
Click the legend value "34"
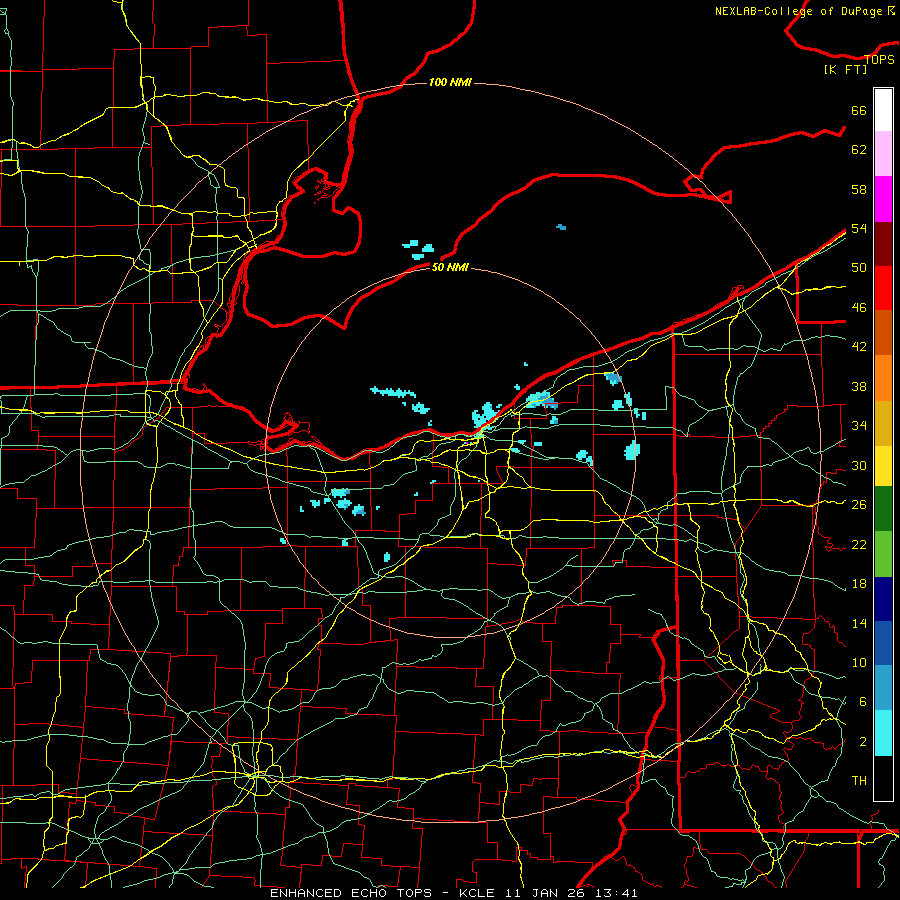[x=859, y=425]
